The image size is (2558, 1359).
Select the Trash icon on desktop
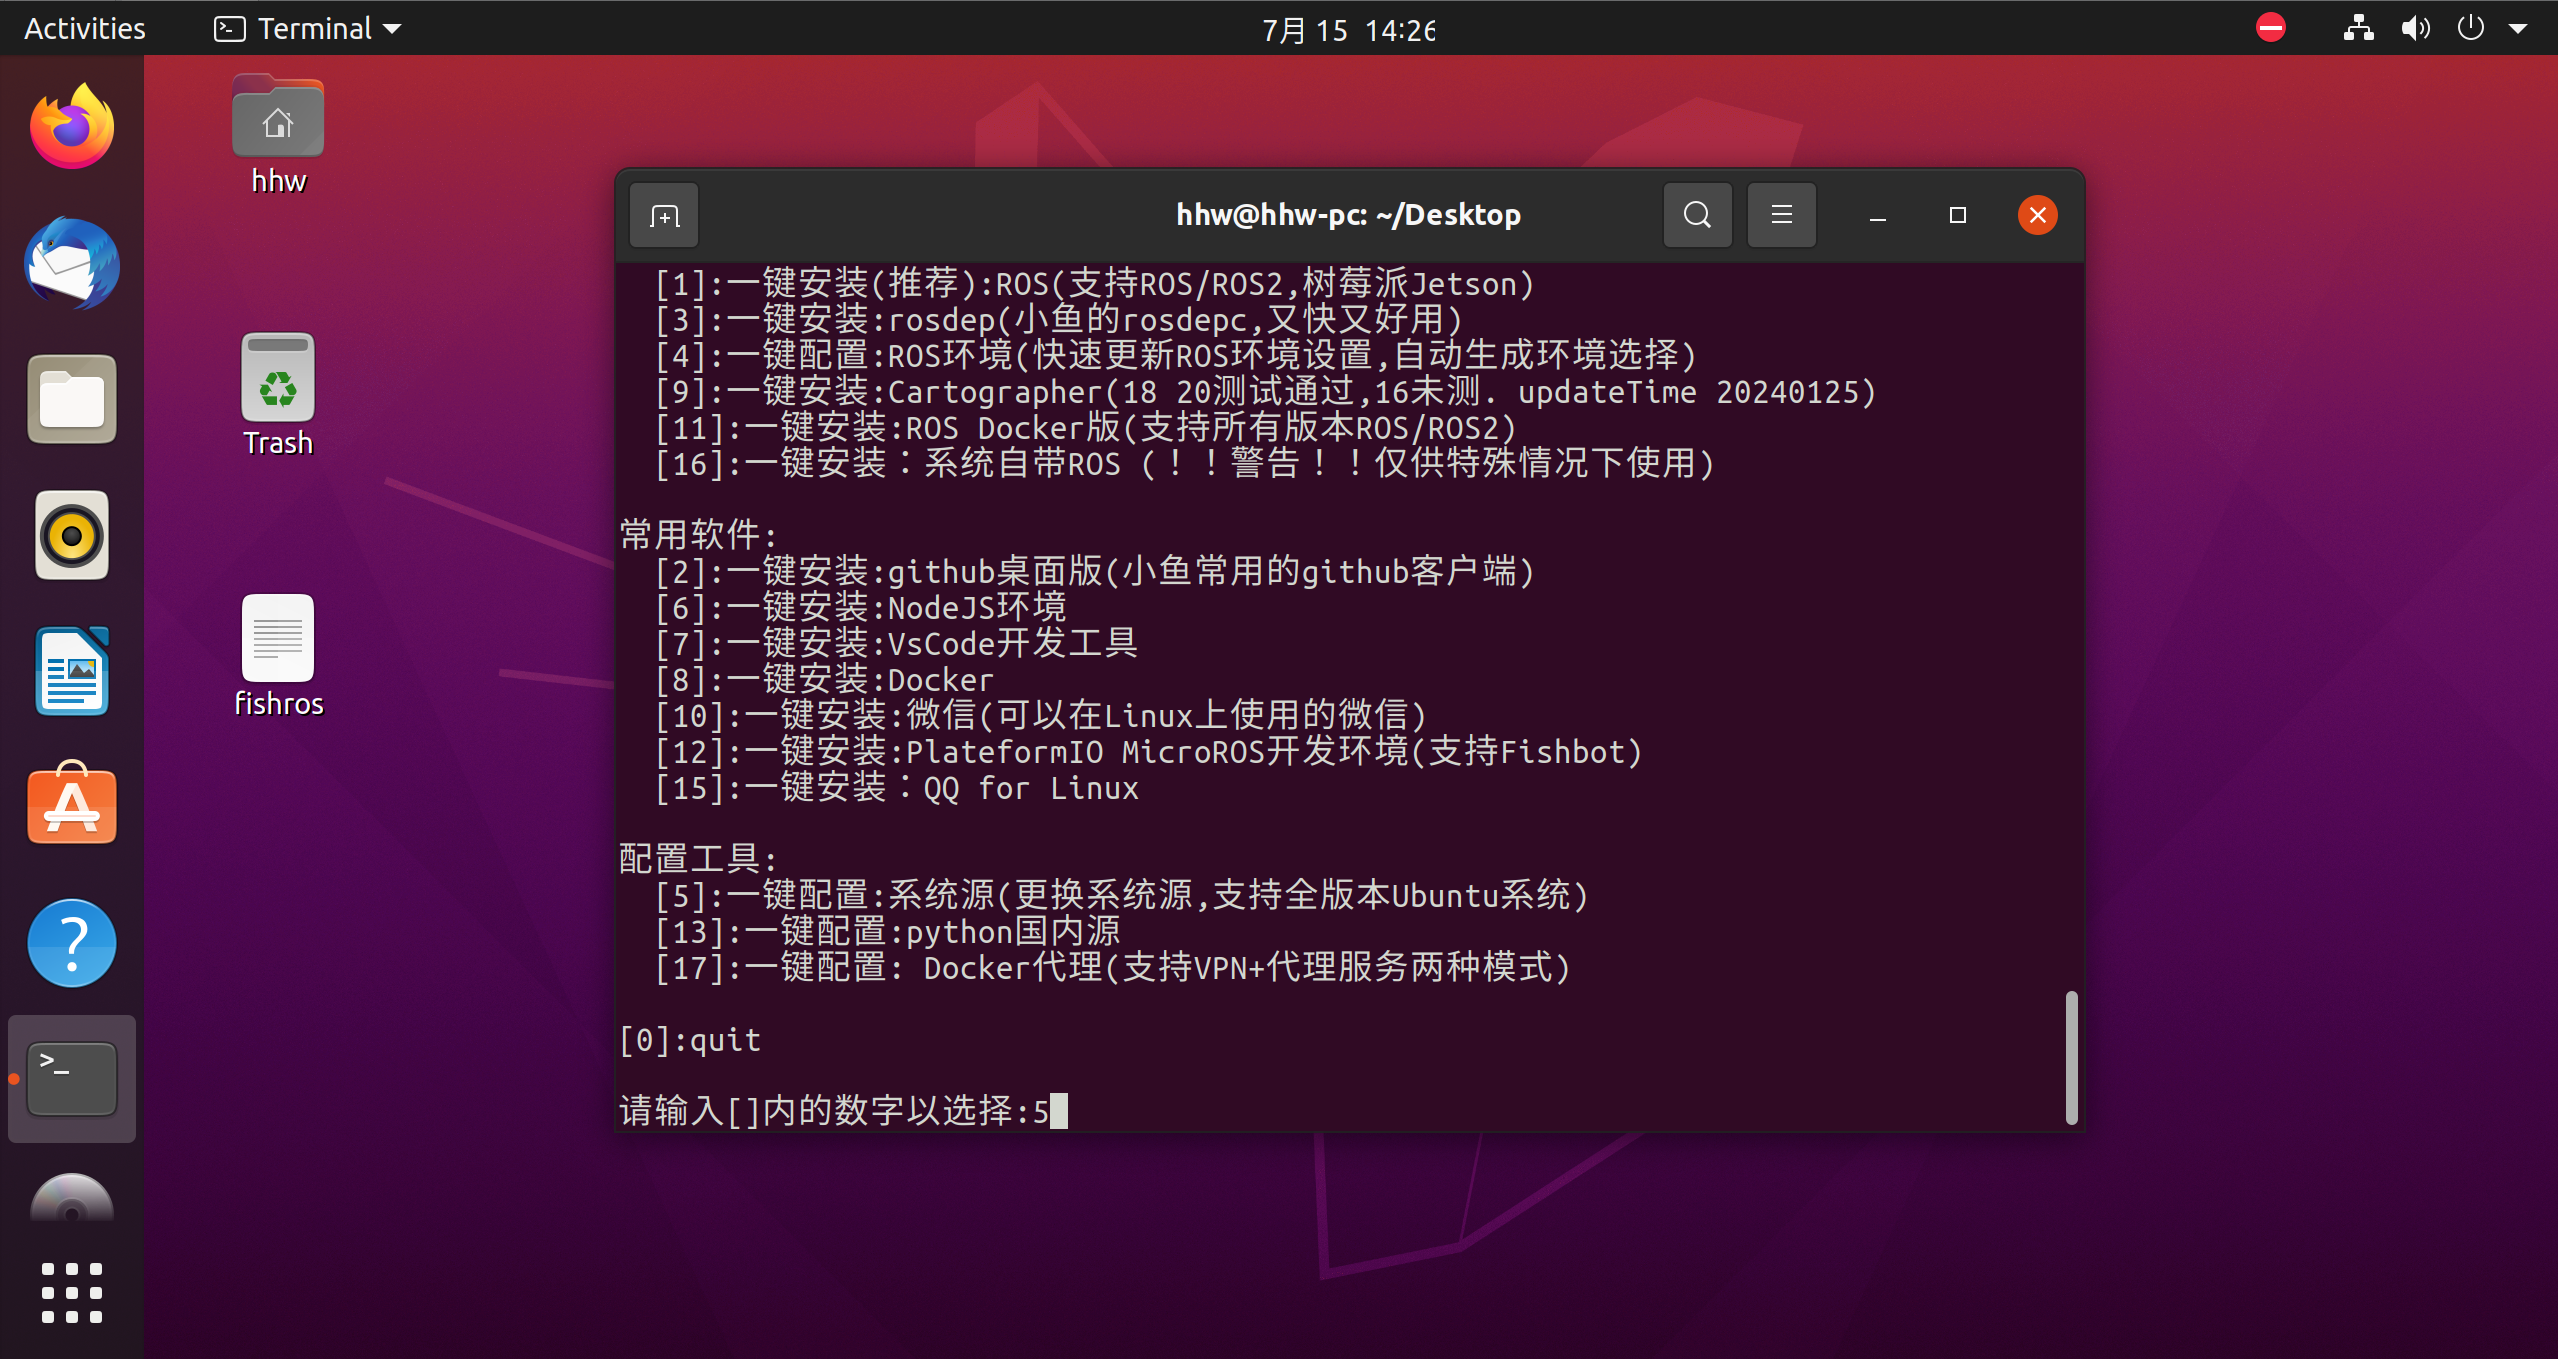tap(278, 395)
